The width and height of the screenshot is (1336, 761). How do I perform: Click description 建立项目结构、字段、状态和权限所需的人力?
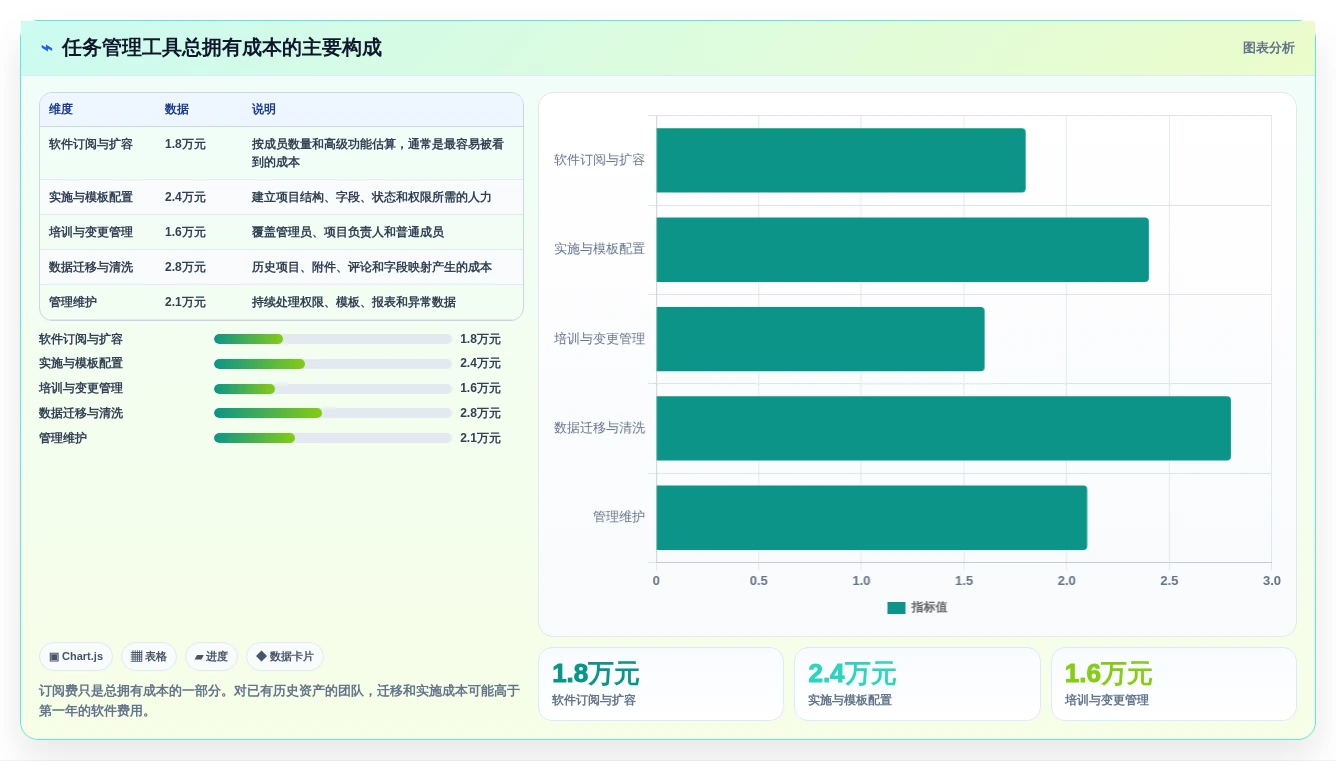pos(372,197)
